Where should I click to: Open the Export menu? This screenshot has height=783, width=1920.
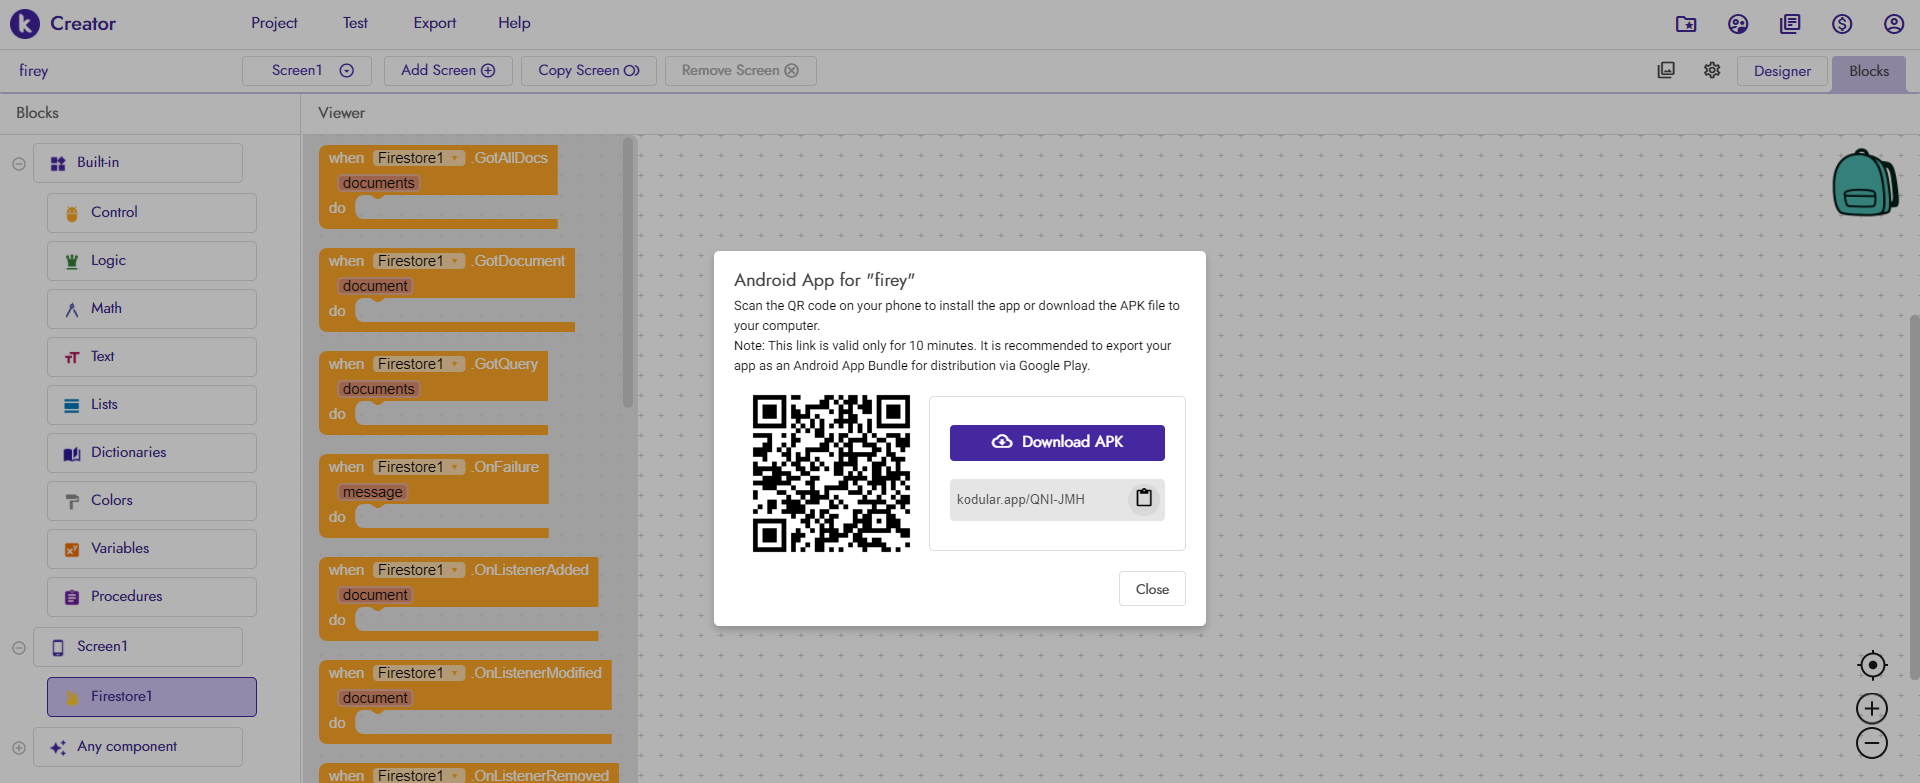point(434,23)
